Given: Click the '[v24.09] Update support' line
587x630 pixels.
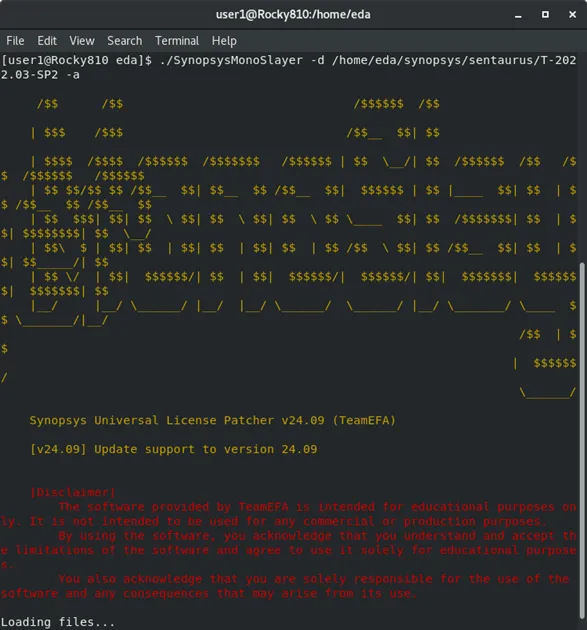Looking at the screenshot, I should (174, 449).
